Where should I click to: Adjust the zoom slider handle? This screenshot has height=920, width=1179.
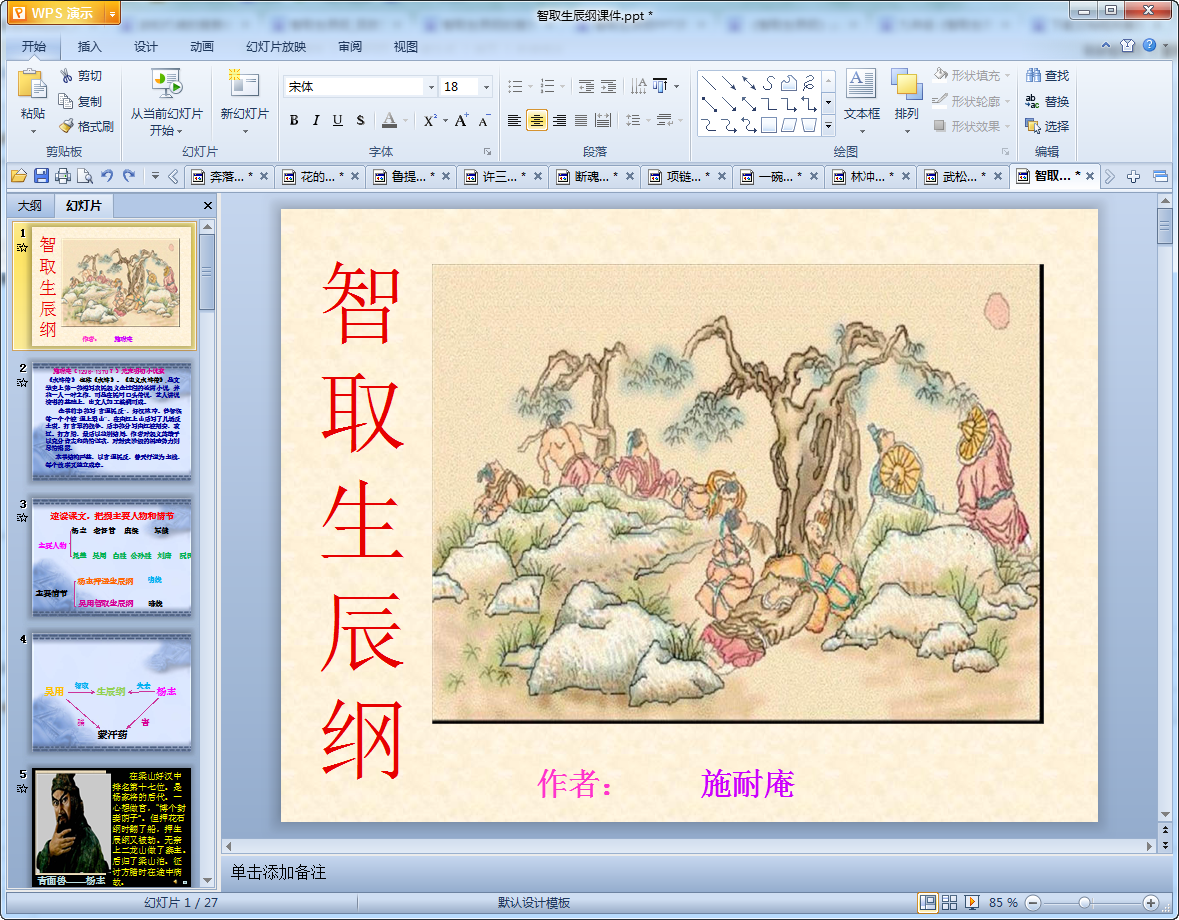[1084, 903]
